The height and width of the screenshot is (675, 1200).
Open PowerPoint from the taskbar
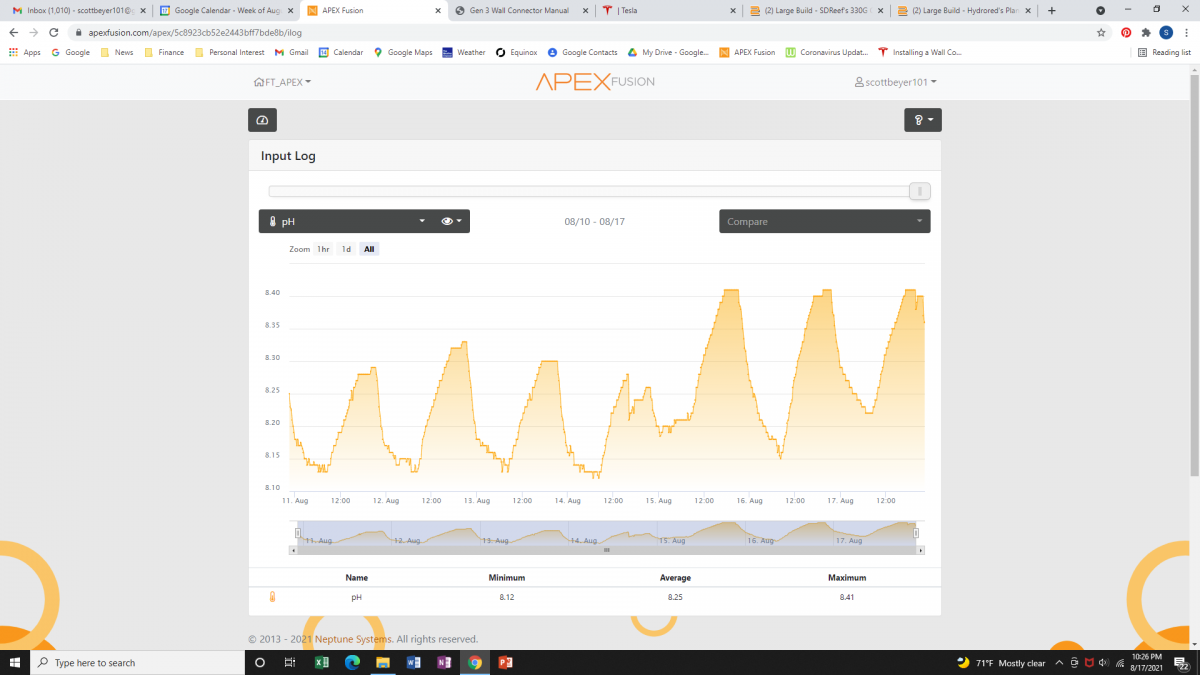click(x=505, y=662)
